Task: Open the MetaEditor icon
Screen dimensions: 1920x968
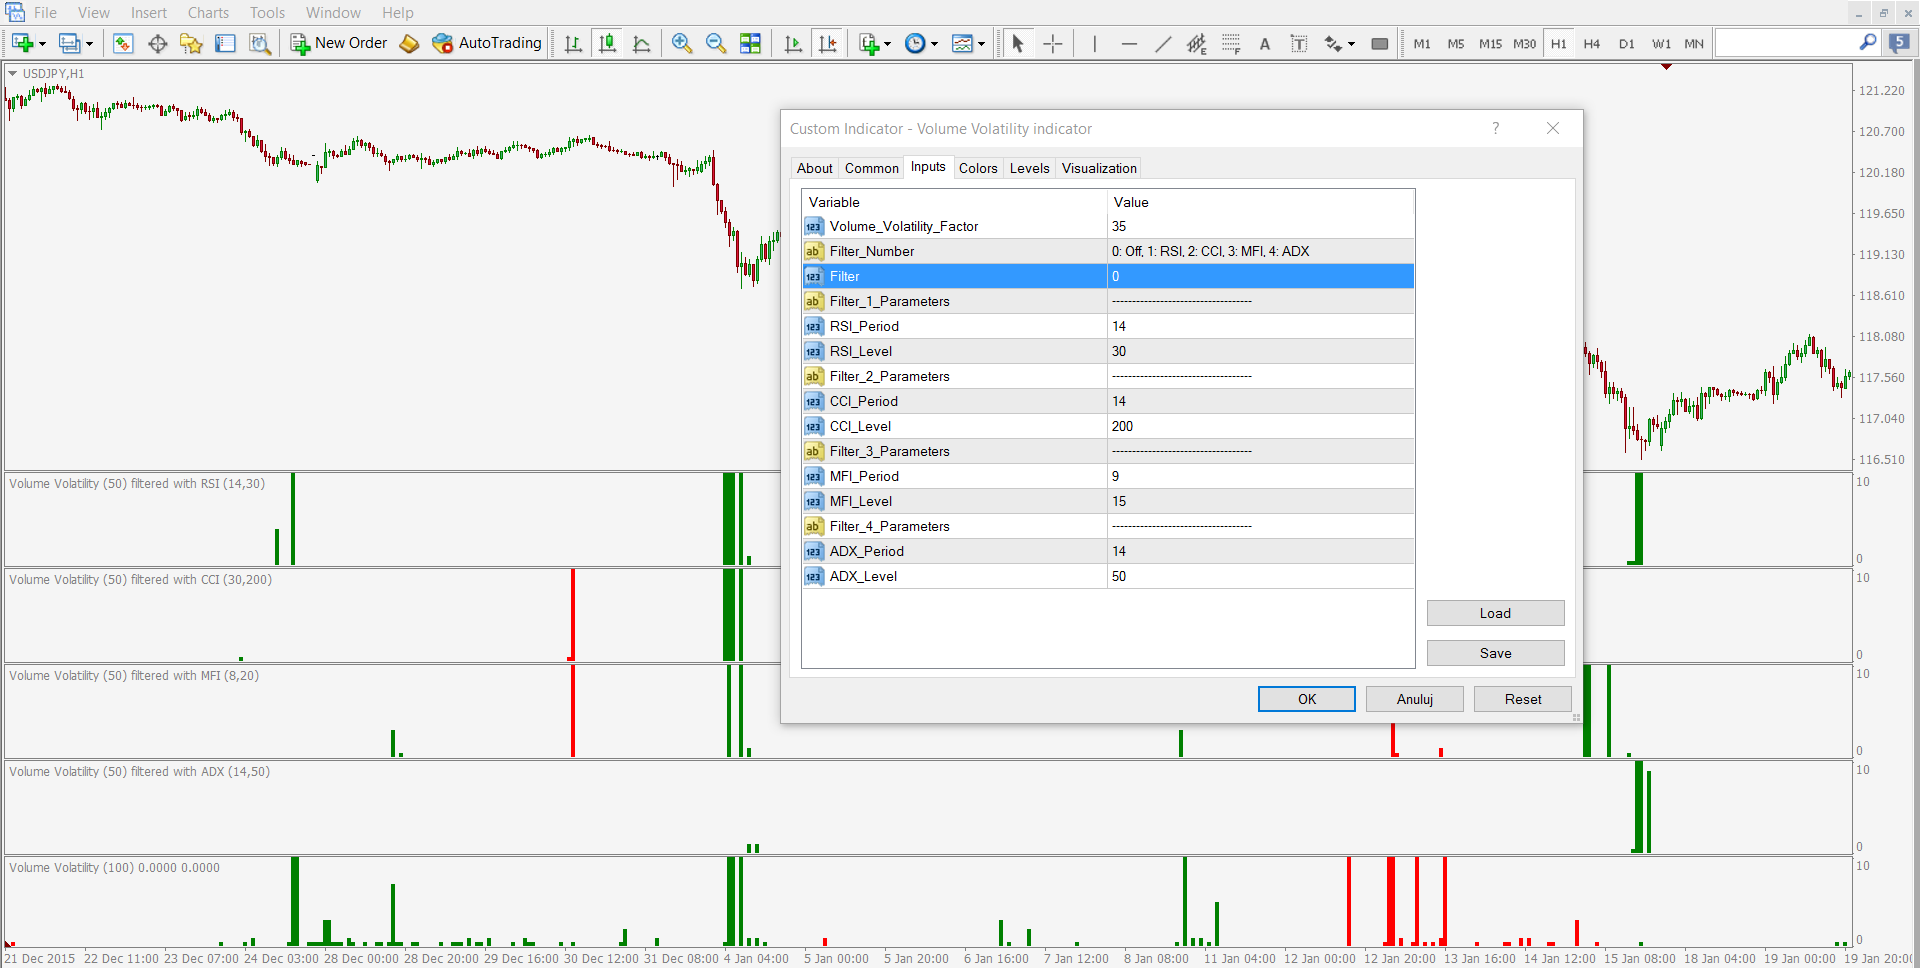Action: point(409,43)
